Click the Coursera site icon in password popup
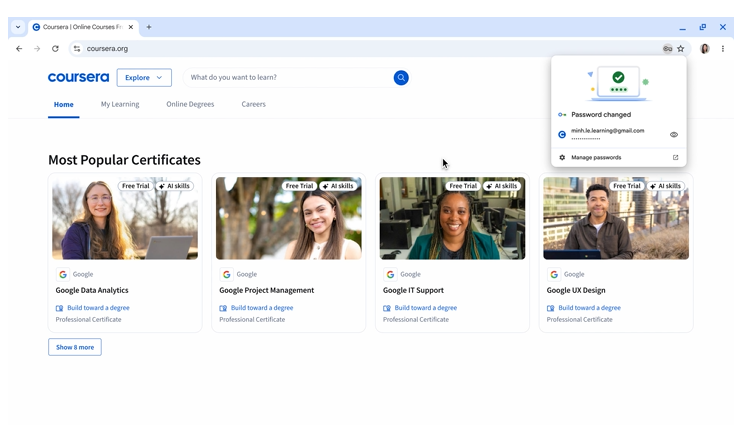 (562, 134)
